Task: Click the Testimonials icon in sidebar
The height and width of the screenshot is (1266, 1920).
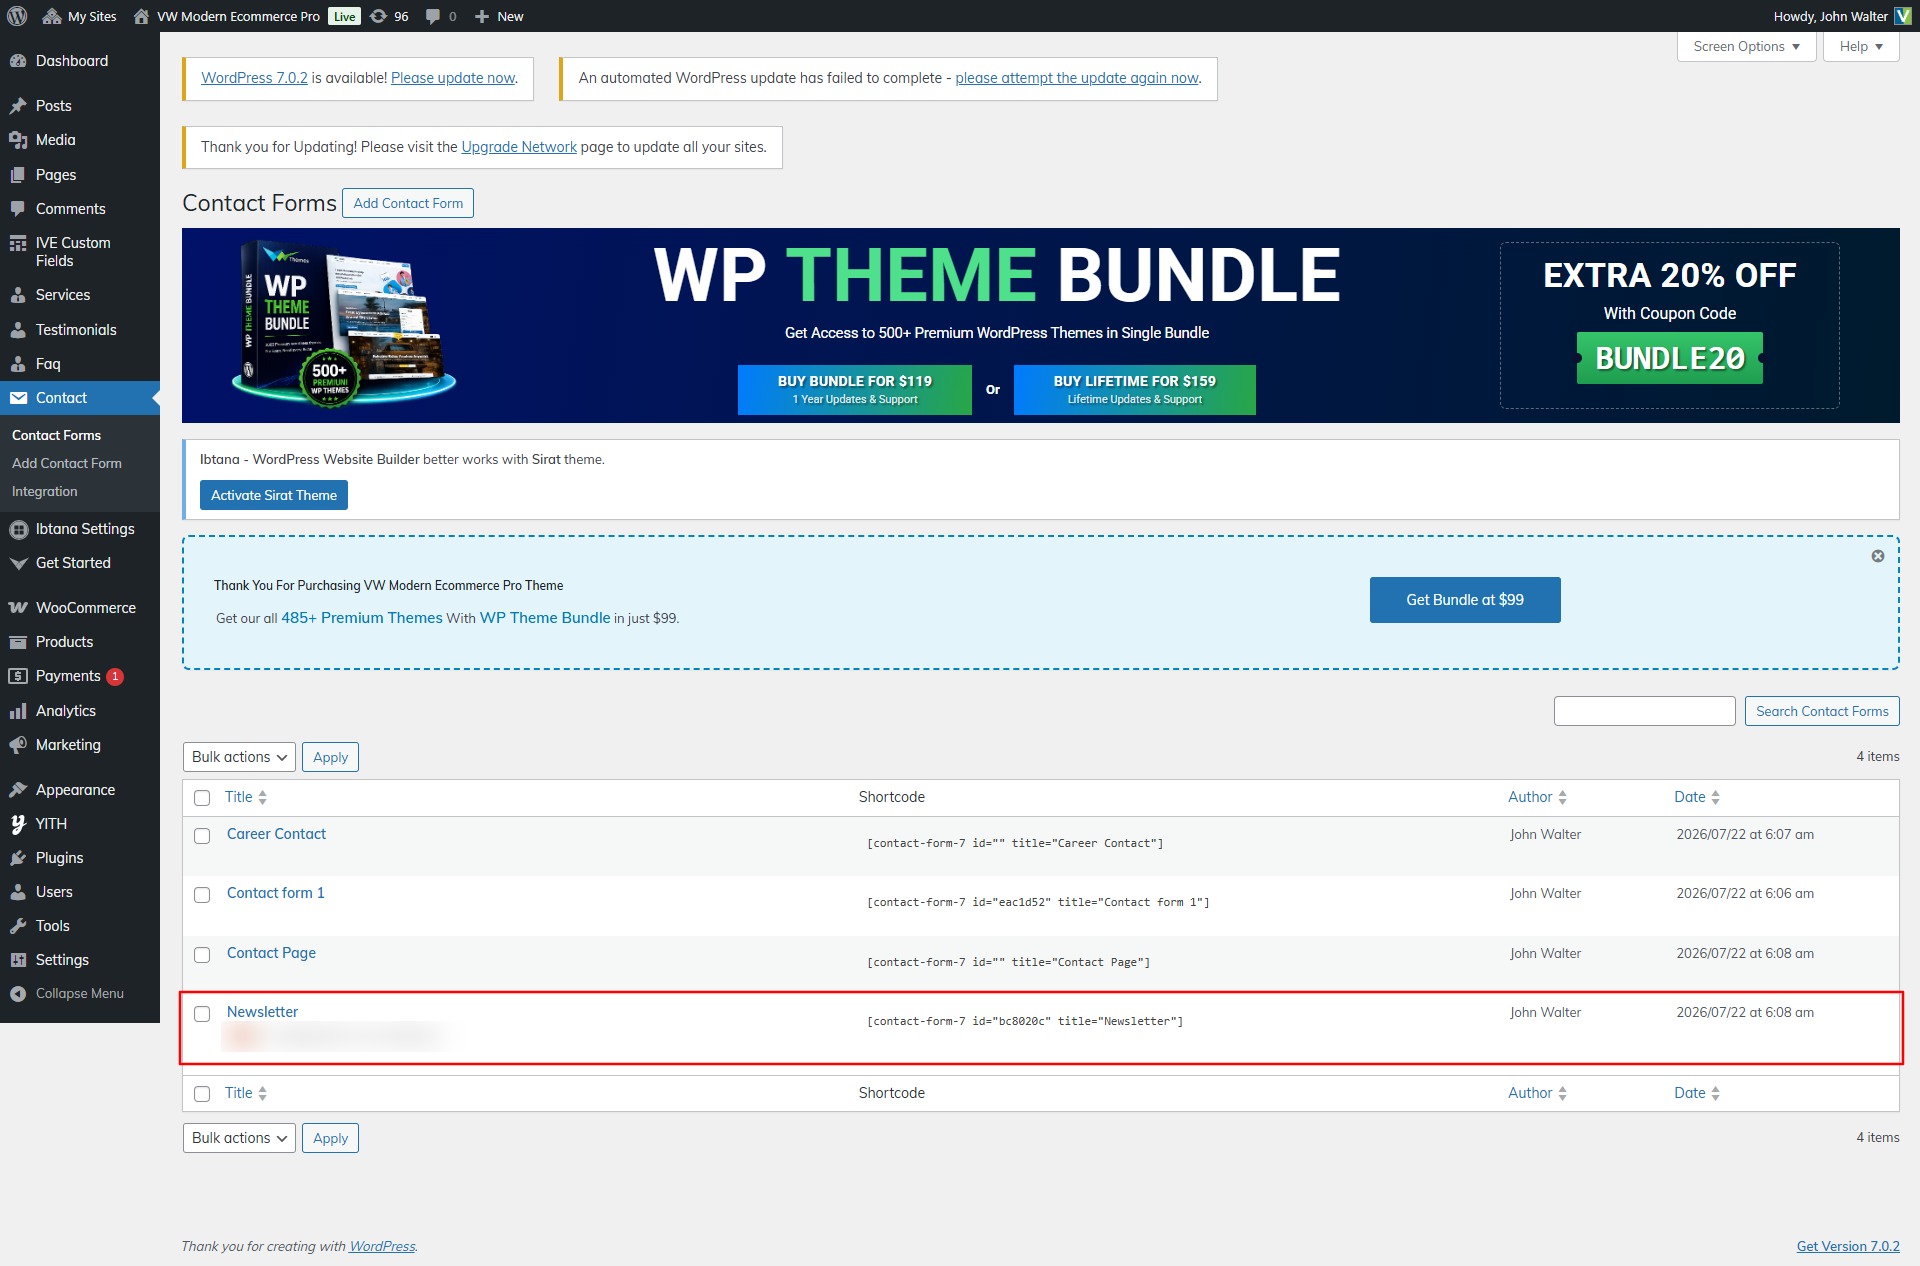Action: [18, 330]
